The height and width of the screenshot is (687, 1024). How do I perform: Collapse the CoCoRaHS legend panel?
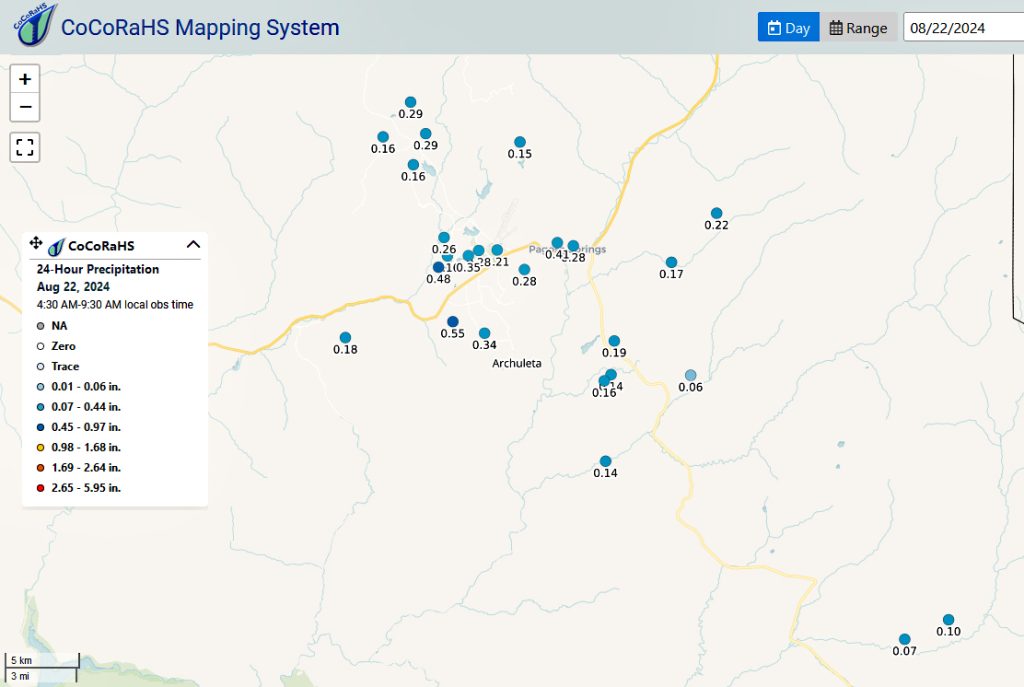(193, 244)
